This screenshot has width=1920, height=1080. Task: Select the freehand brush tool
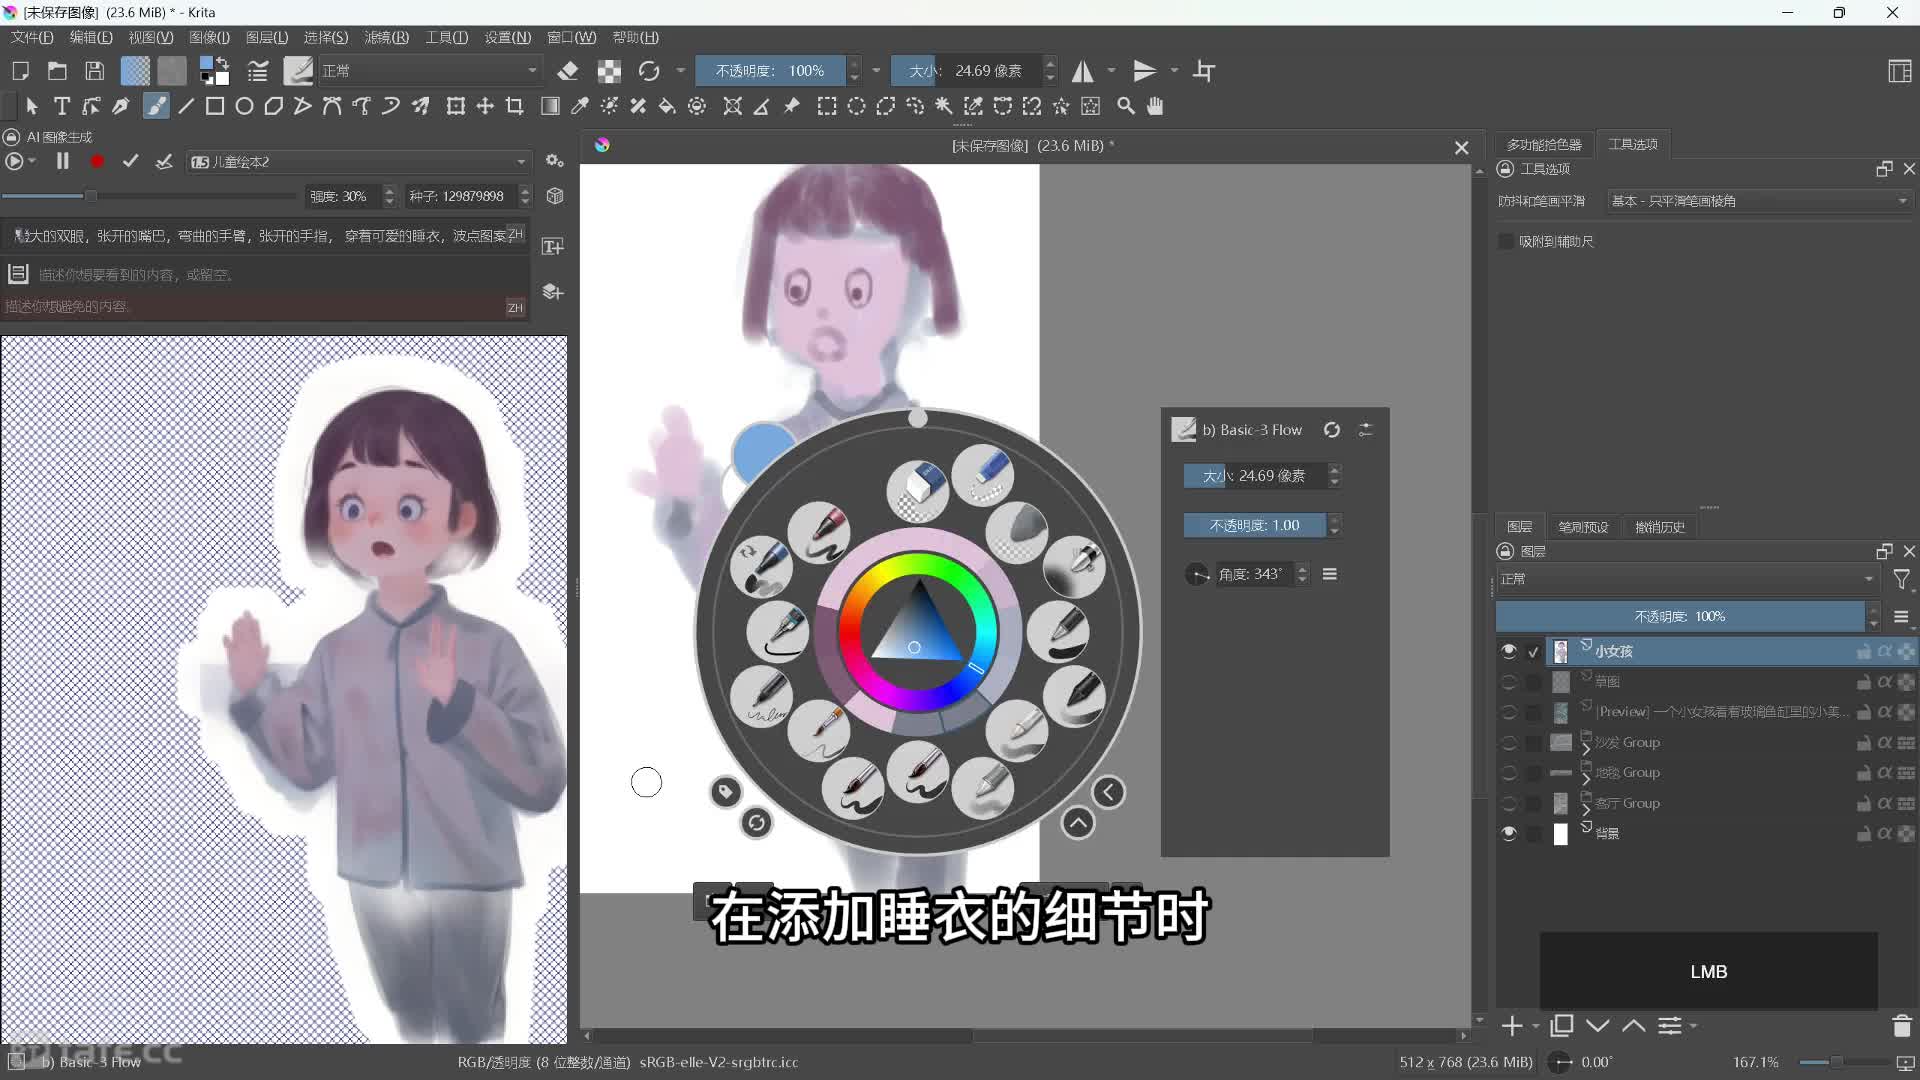(156, 106)
